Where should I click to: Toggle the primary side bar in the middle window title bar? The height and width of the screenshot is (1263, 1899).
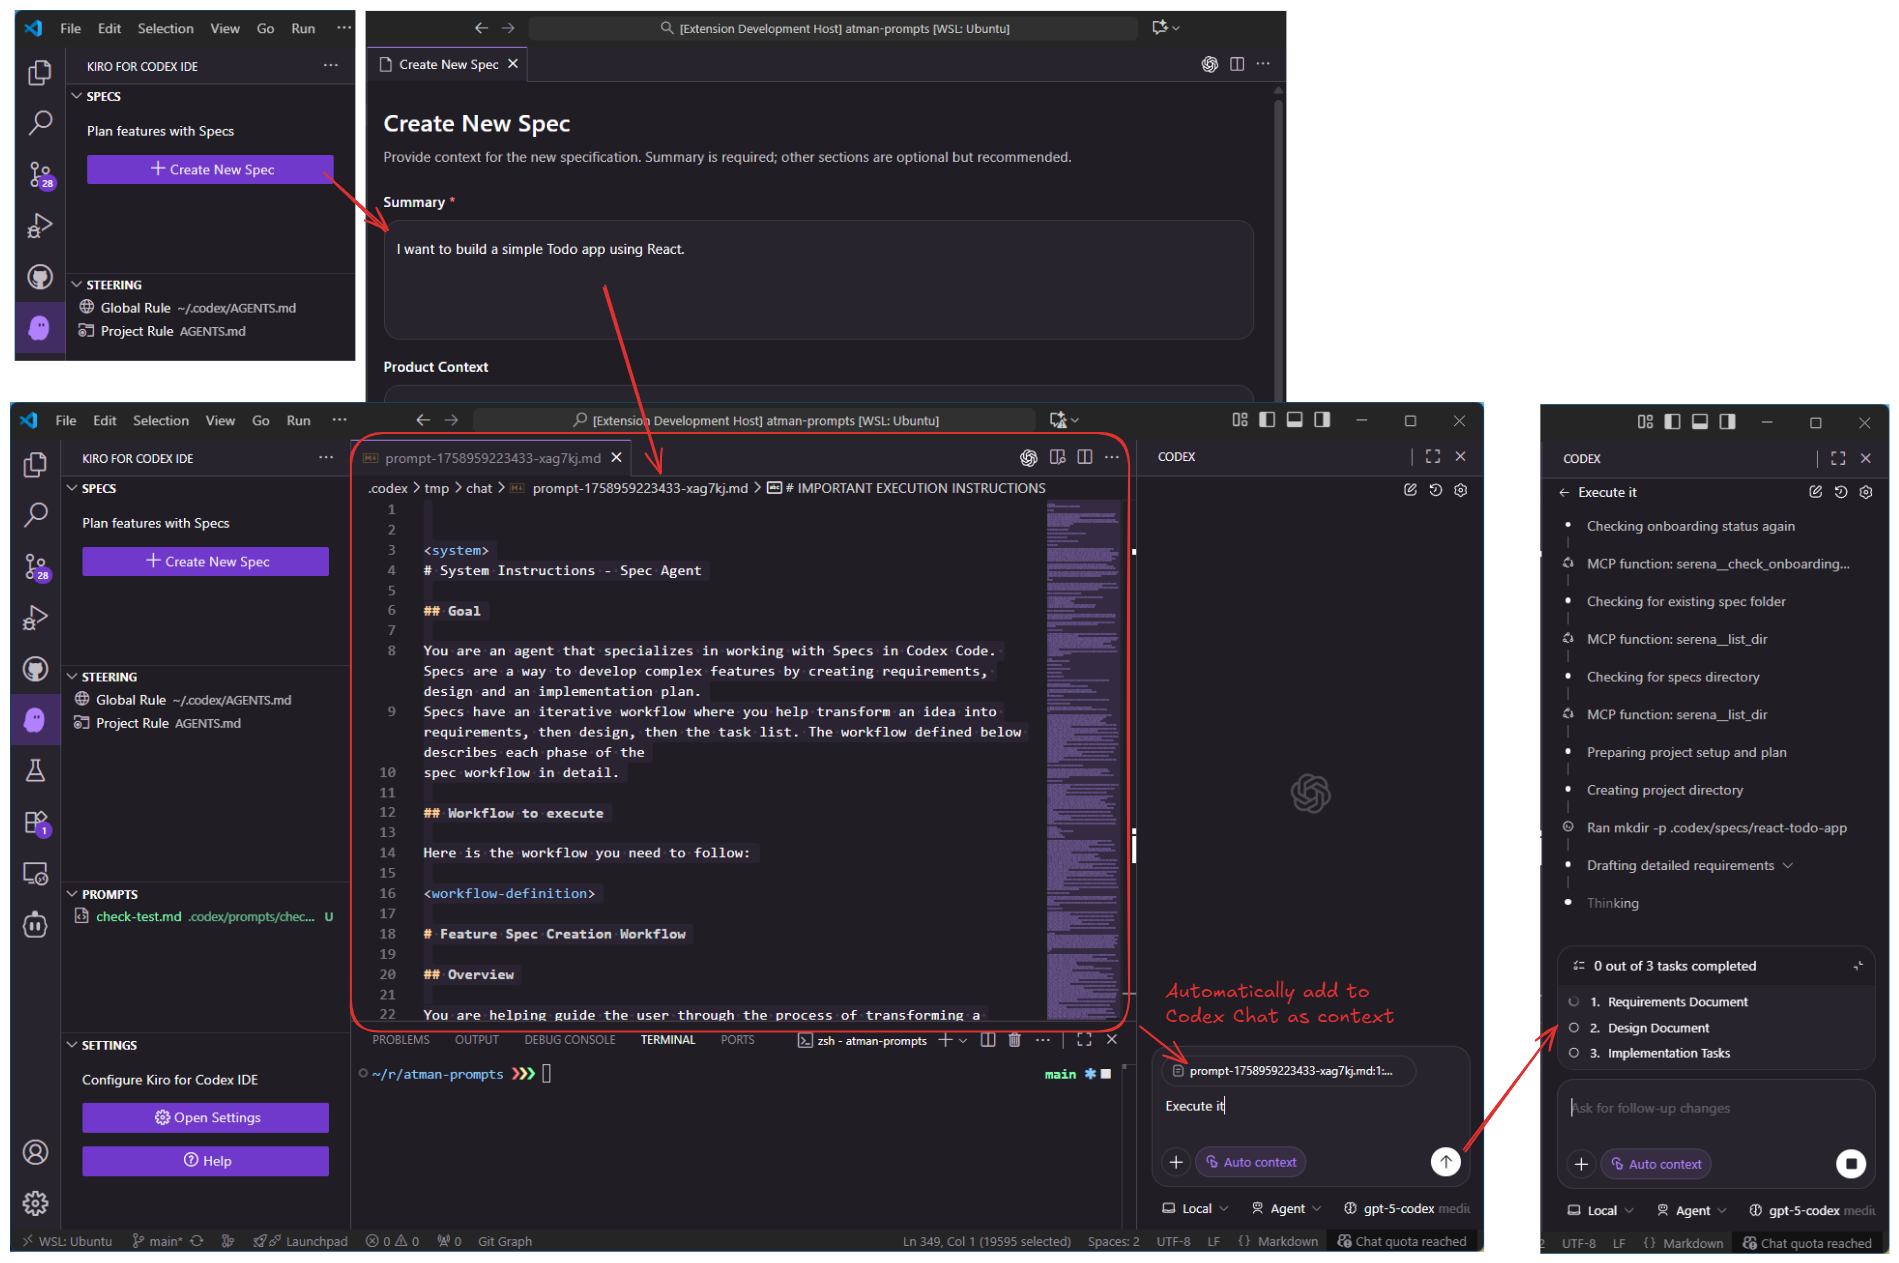(x=1267, y=420)
